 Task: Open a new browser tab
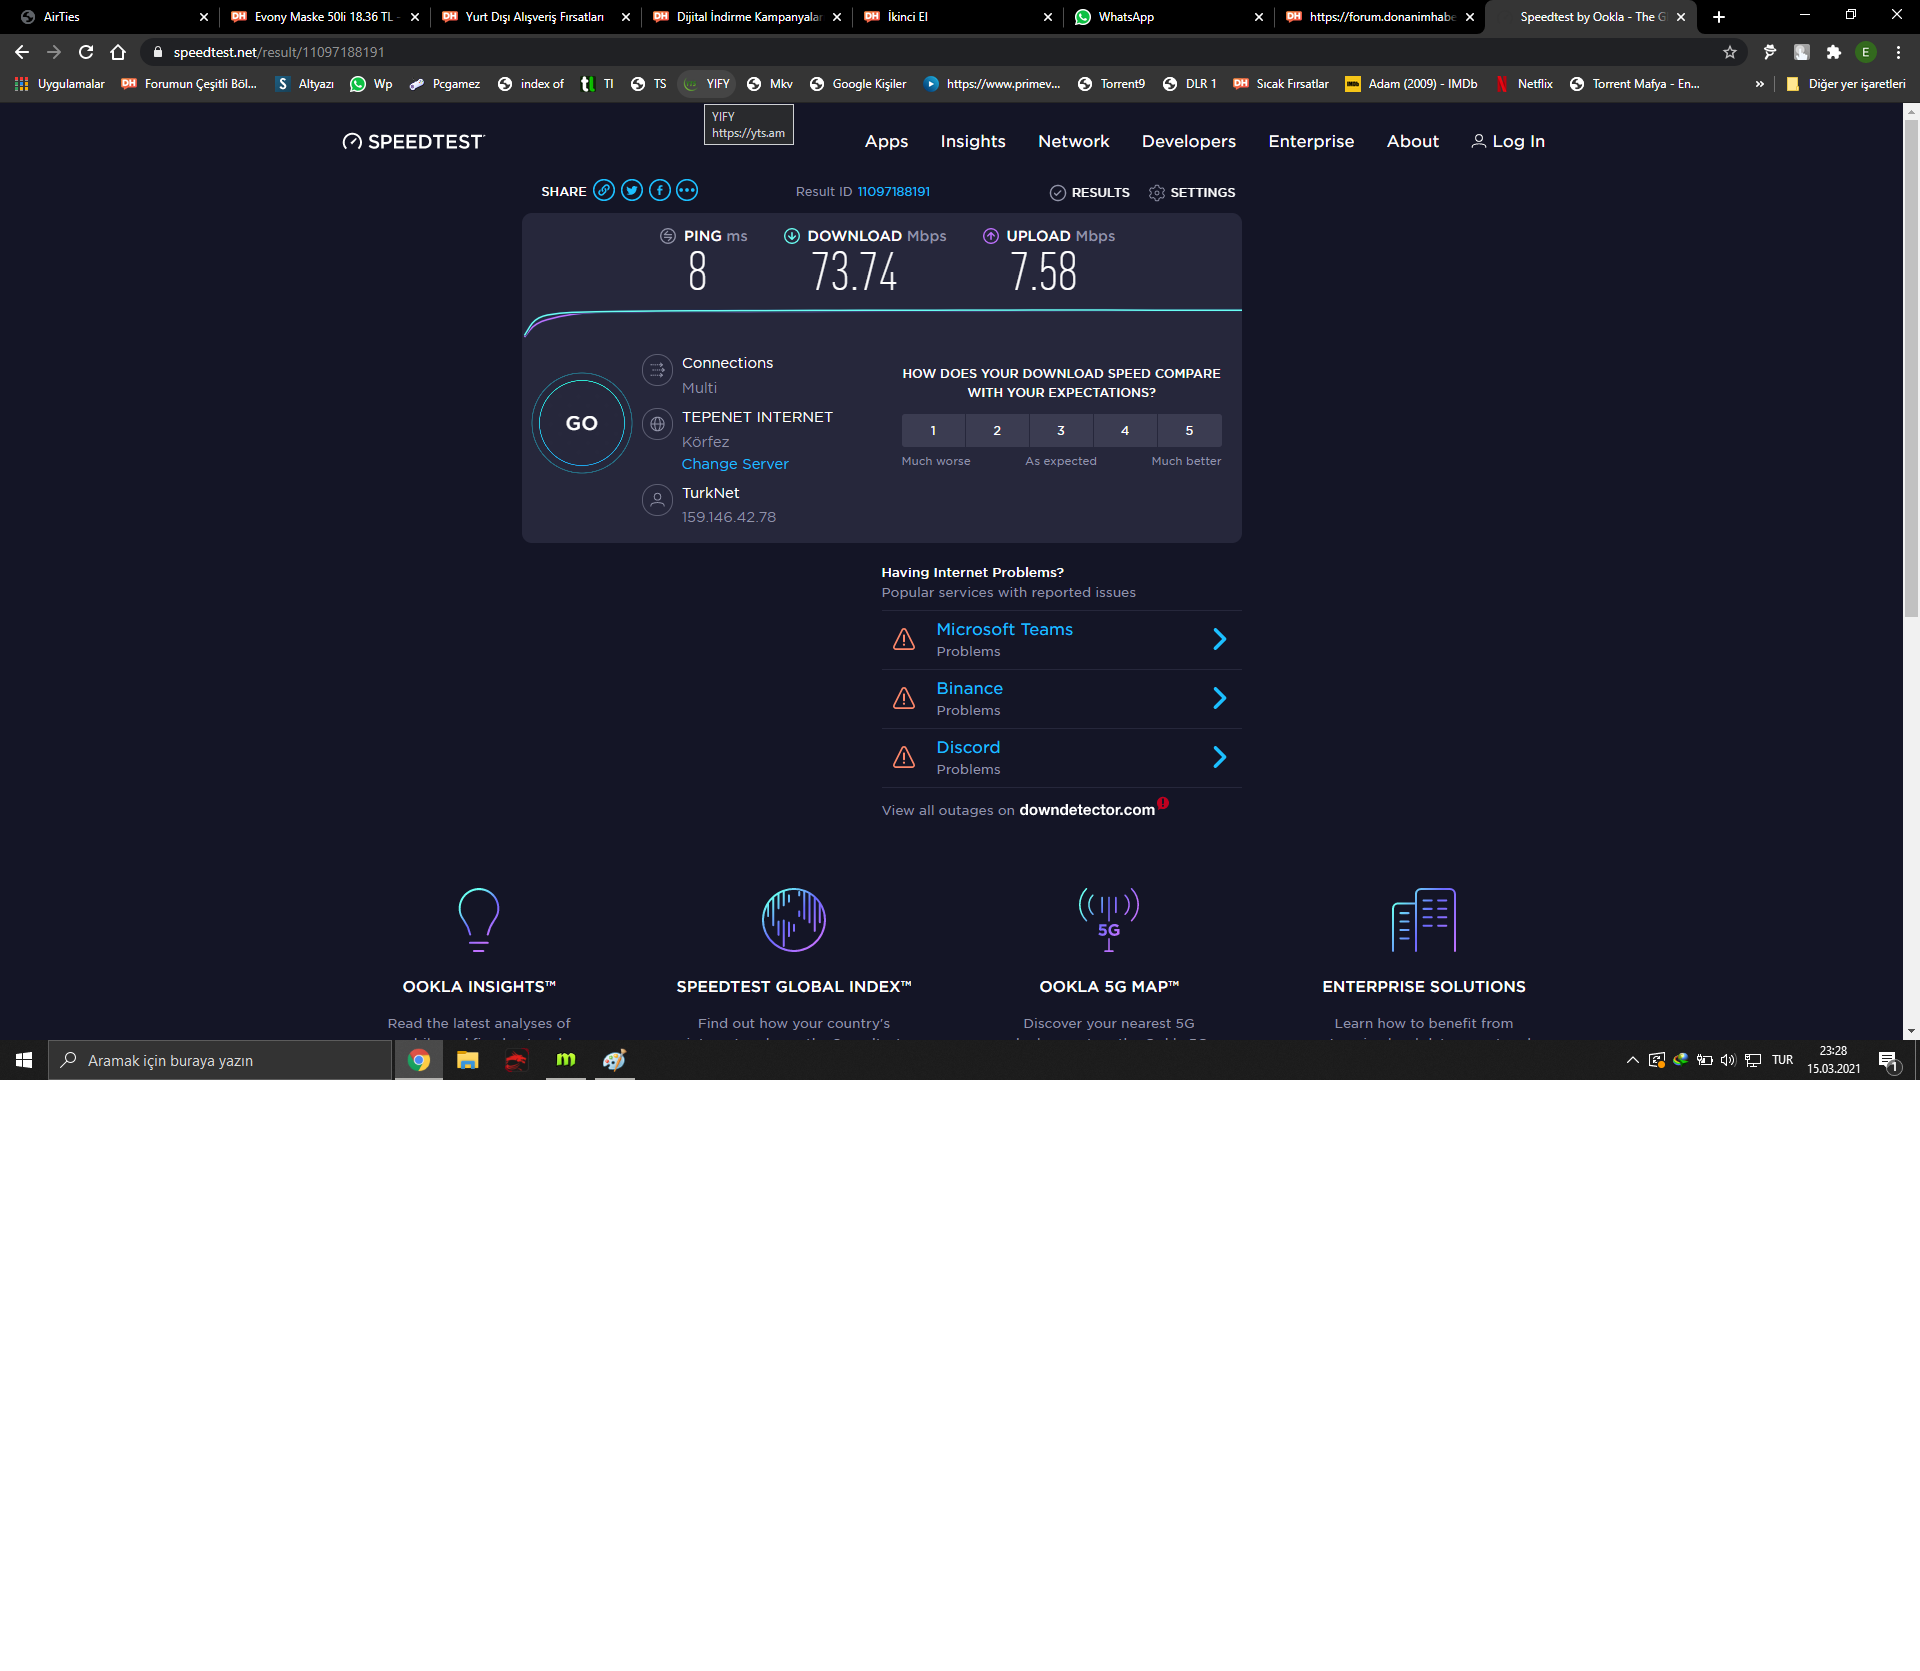tap(1719, 17)
